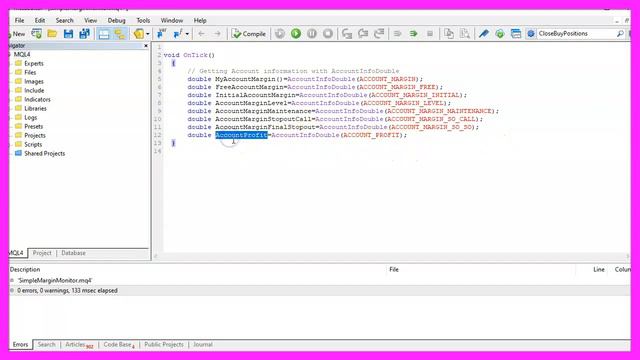Select the Include folder in Navigator

tap(34, 90)
